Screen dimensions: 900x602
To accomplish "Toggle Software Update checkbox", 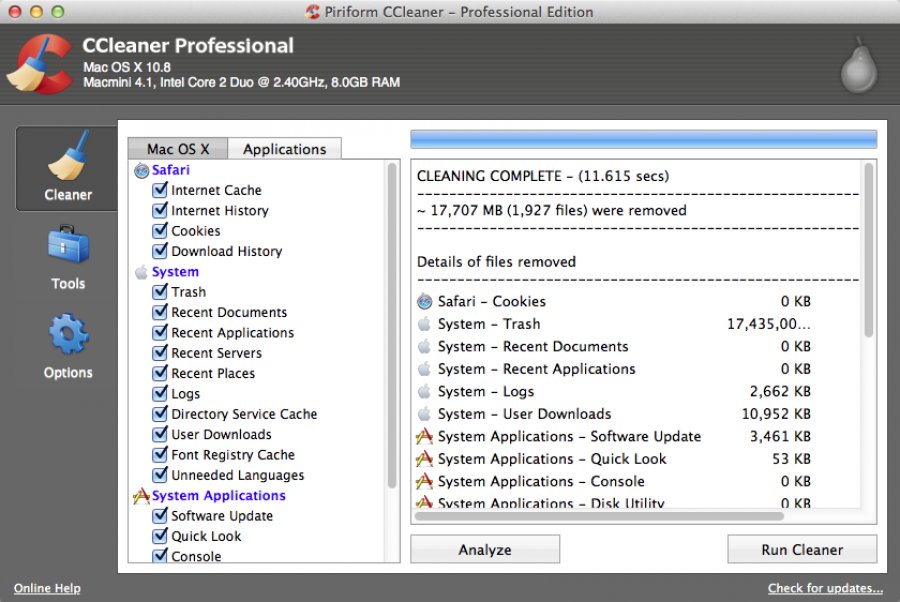I will tap(160, 515).
